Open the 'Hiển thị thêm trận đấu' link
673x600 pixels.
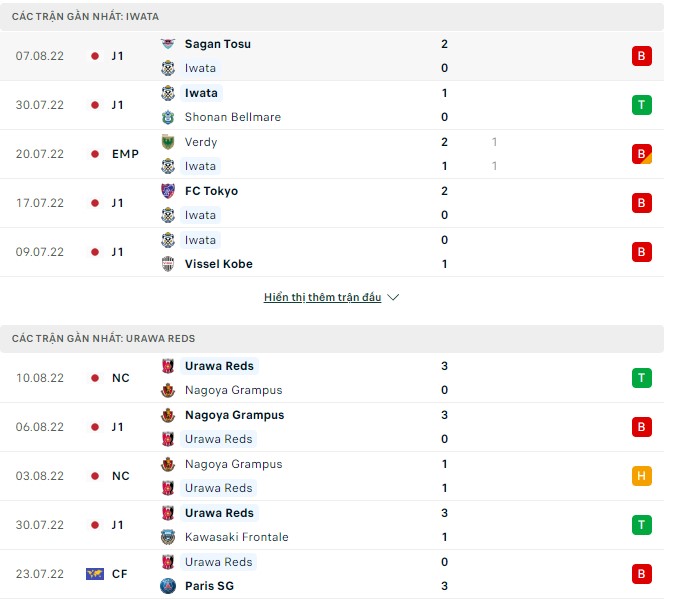coord(322,298)
